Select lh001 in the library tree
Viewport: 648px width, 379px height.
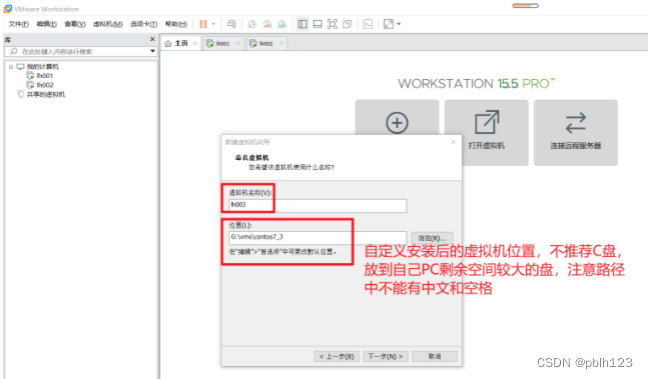(x=45, y=76)
